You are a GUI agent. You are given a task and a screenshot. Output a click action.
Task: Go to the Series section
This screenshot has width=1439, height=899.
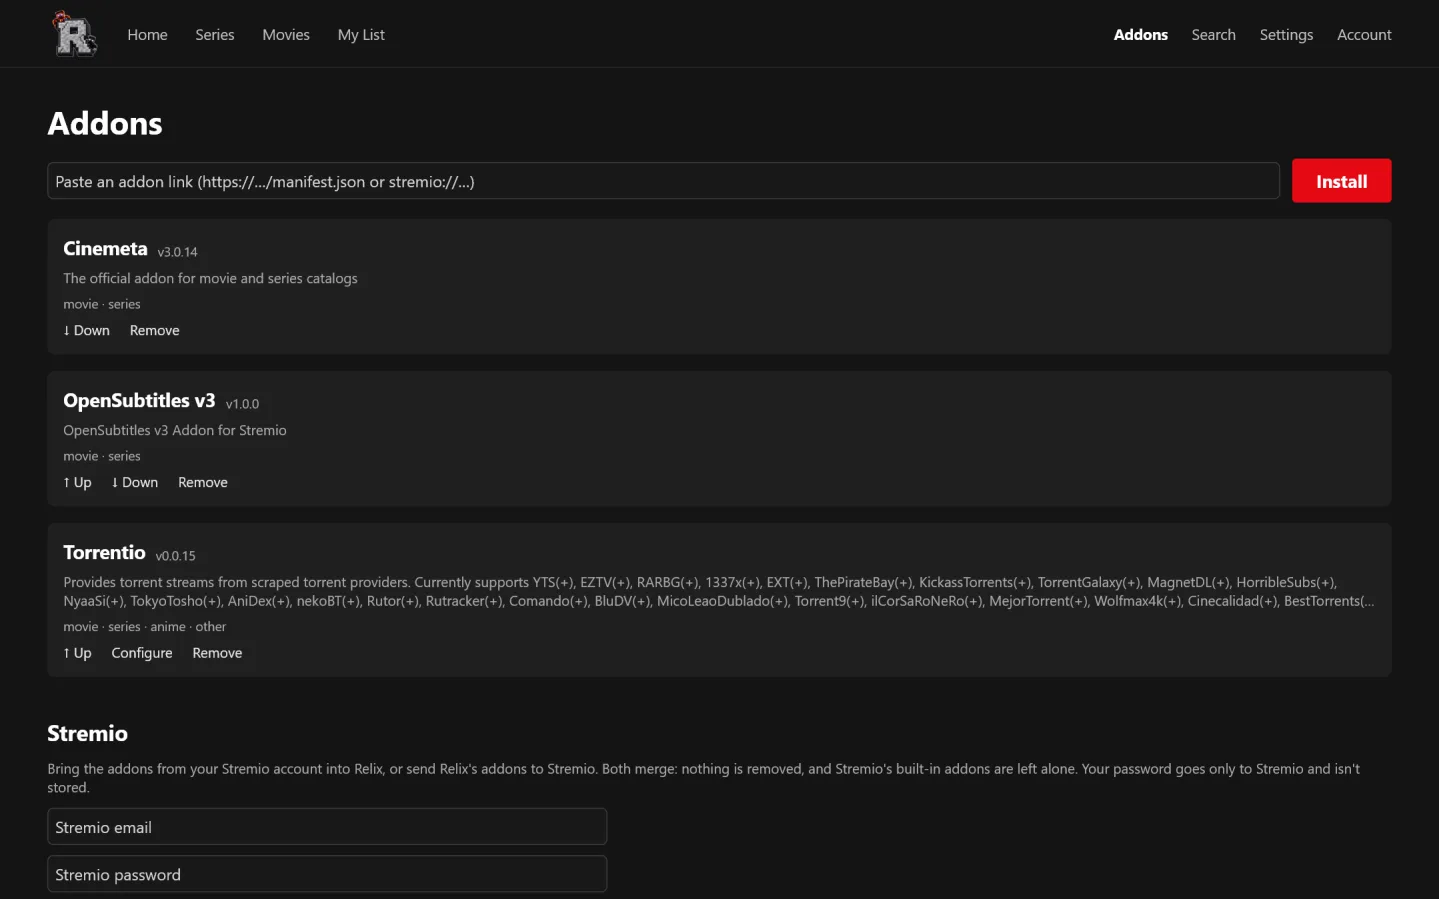pos(215,35)
